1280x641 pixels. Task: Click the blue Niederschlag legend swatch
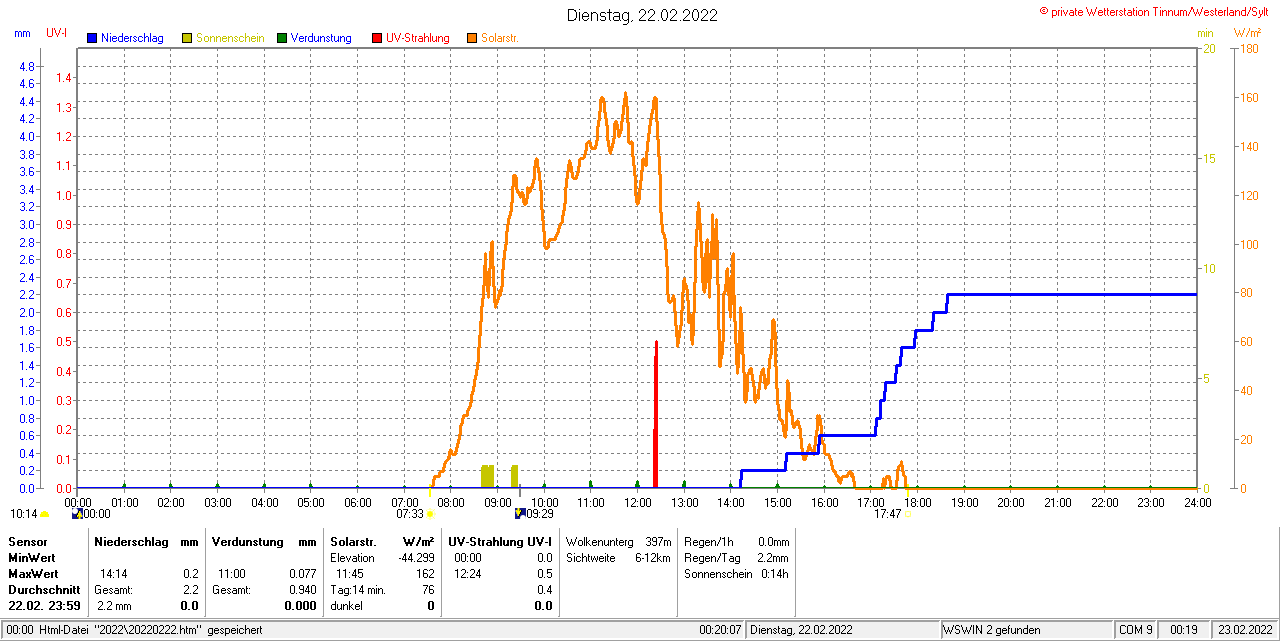tap(92, 38)
